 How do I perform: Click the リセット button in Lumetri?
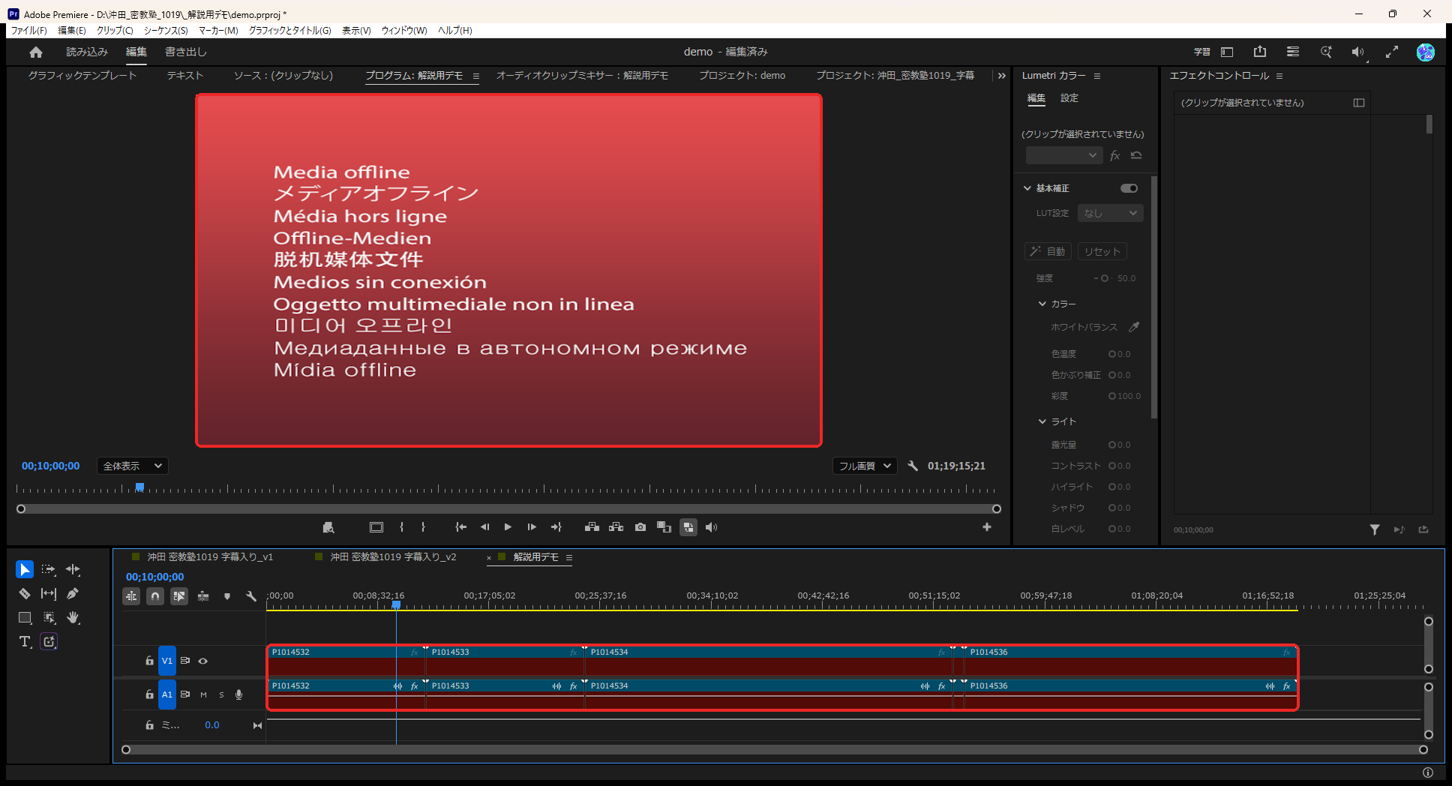1102,251
